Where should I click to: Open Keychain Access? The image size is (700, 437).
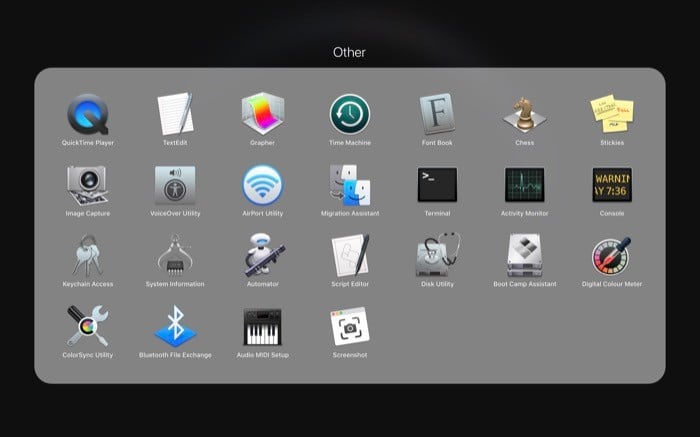click(x=88, y=255)
